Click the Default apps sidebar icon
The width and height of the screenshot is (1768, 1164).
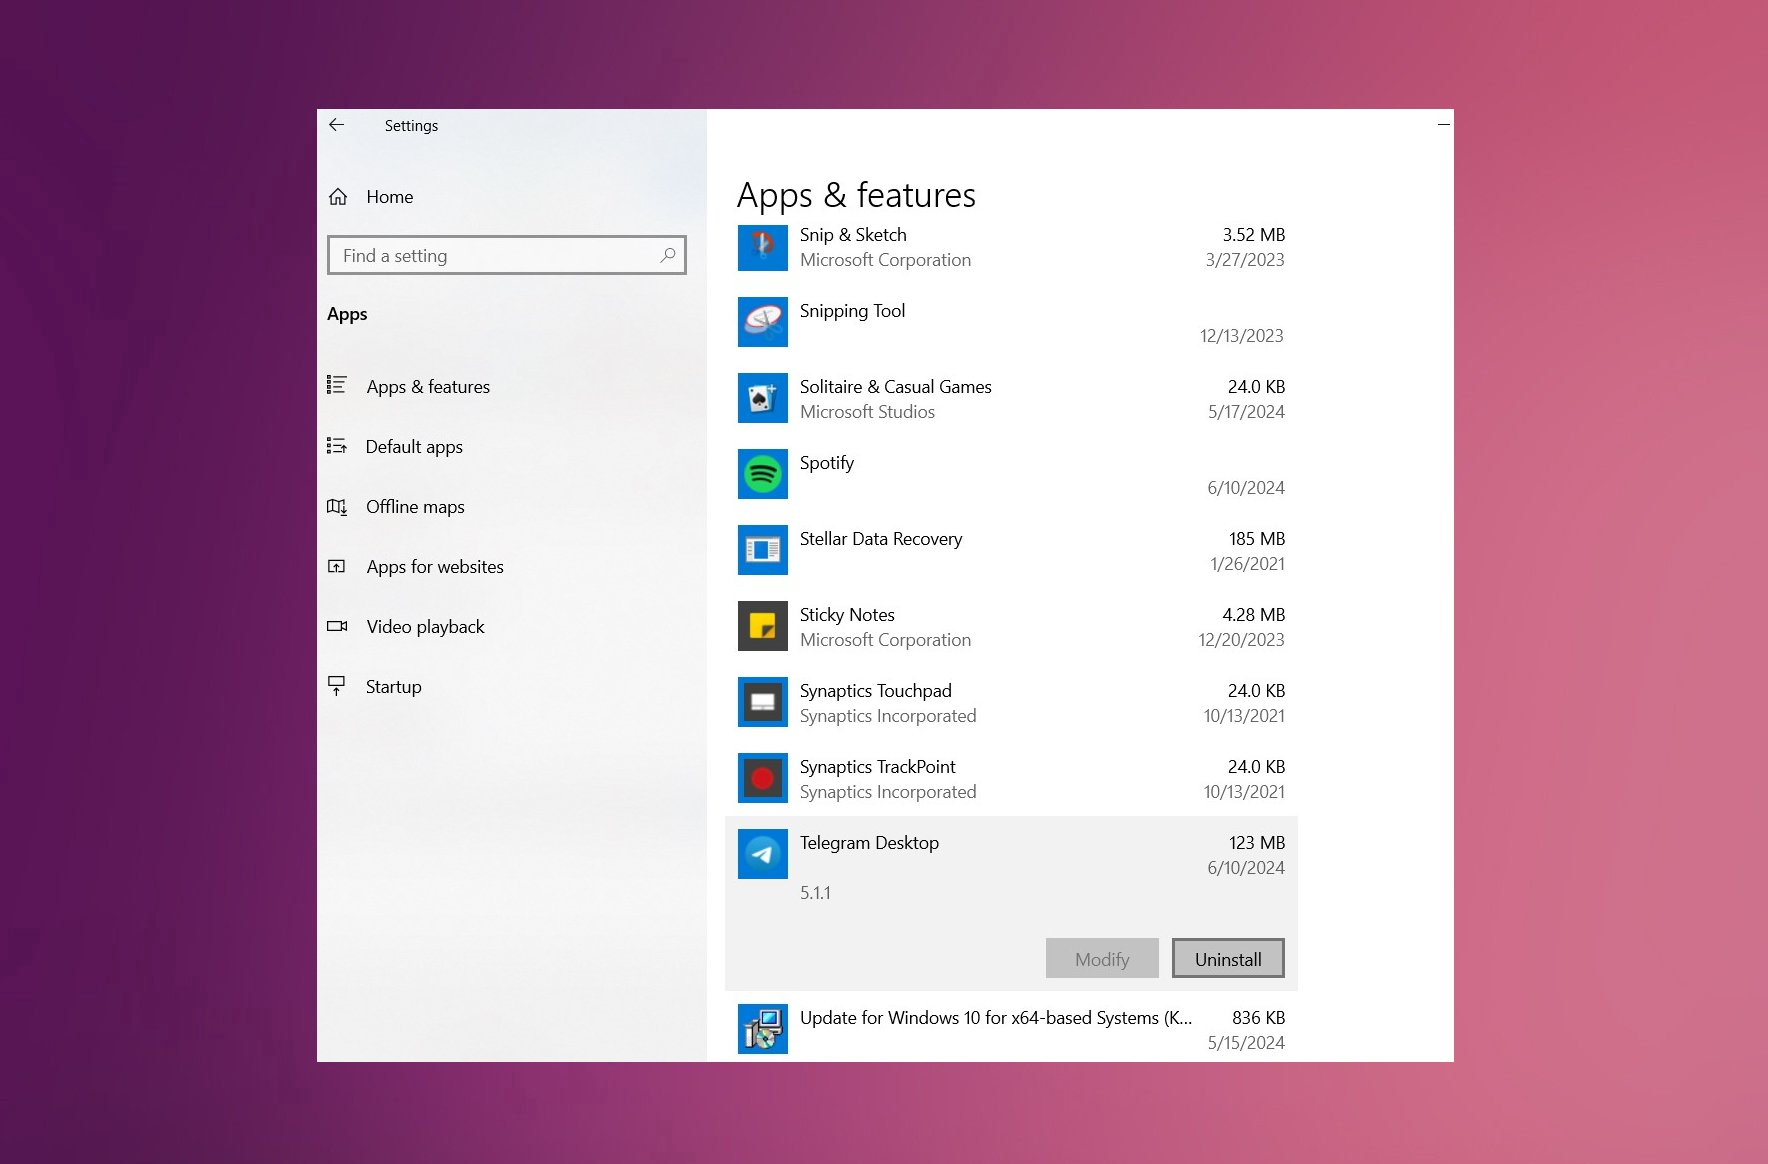pos(337,446)
